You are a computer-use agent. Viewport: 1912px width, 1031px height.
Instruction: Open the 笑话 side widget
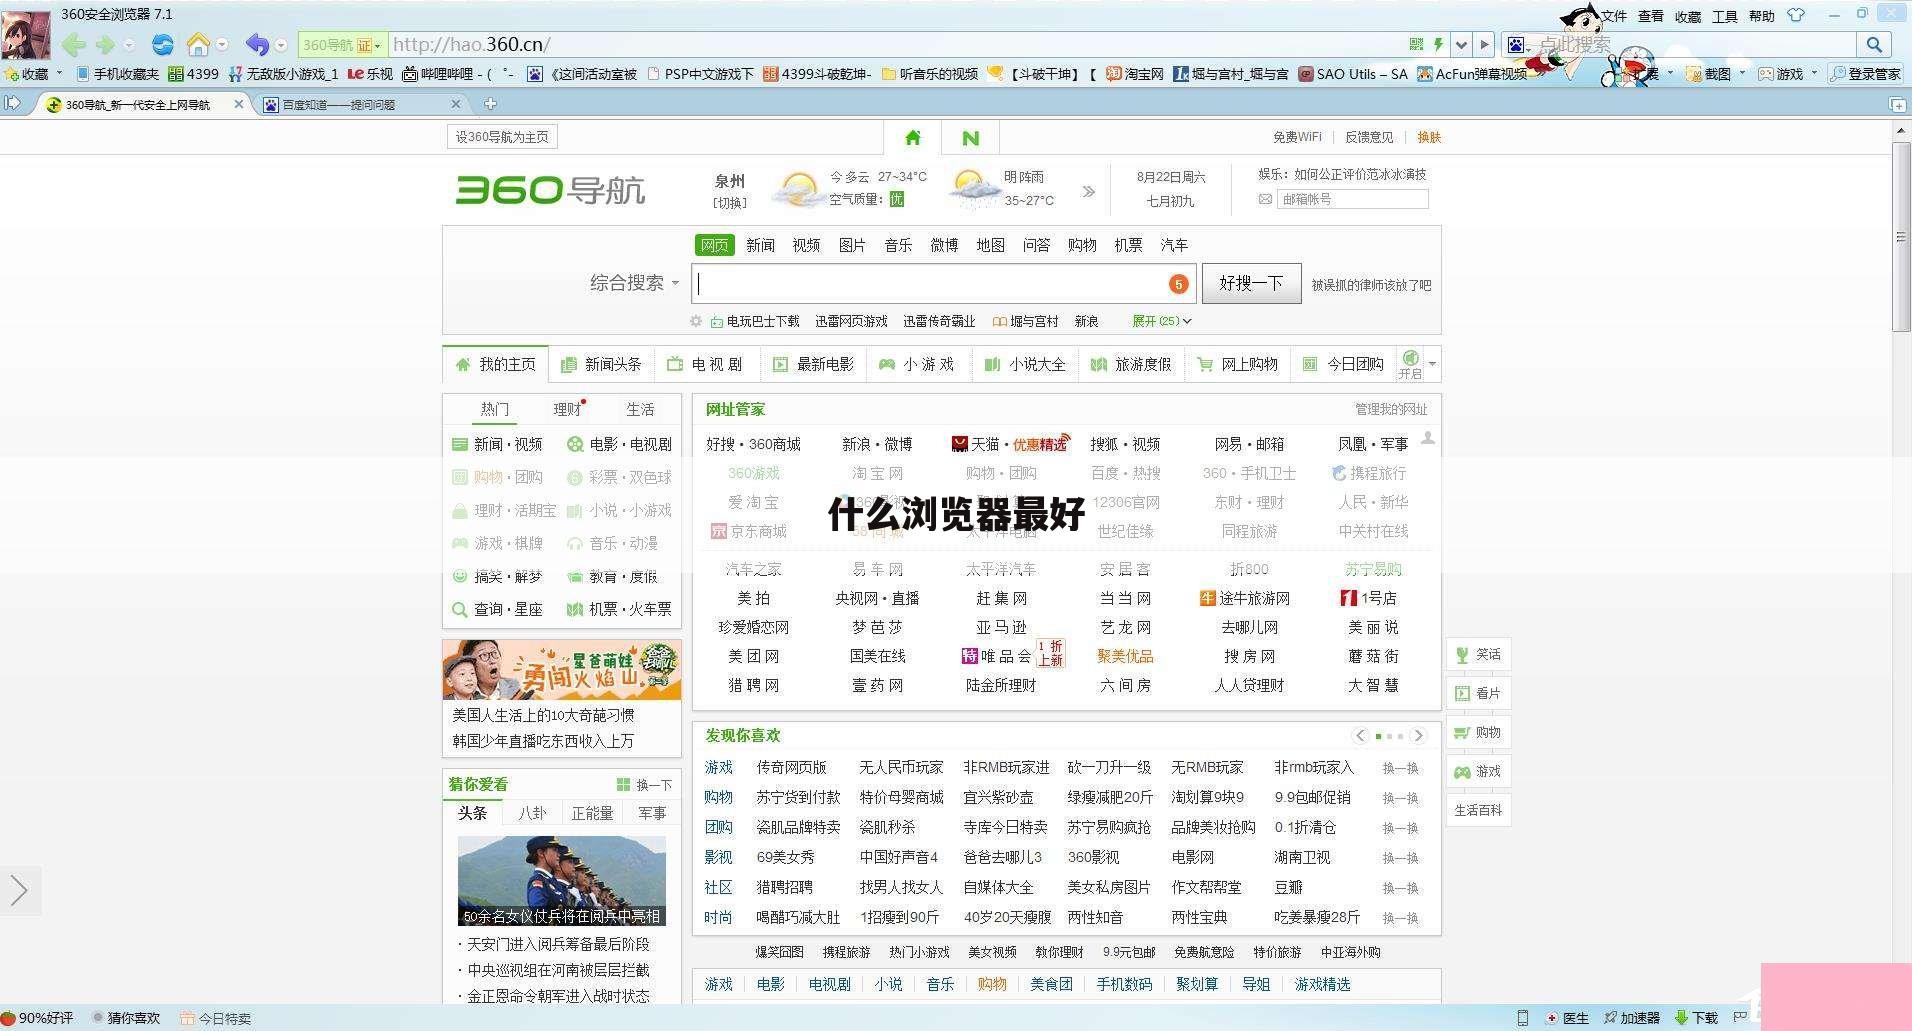[x=1478, y=654]
